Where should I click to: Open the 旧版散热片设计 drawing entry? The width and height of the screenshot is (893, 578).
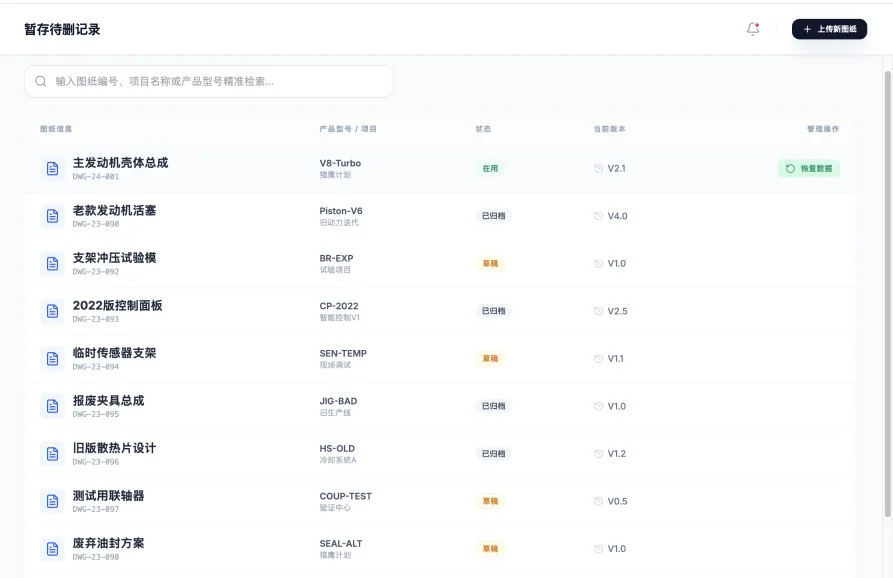point(114,448)
